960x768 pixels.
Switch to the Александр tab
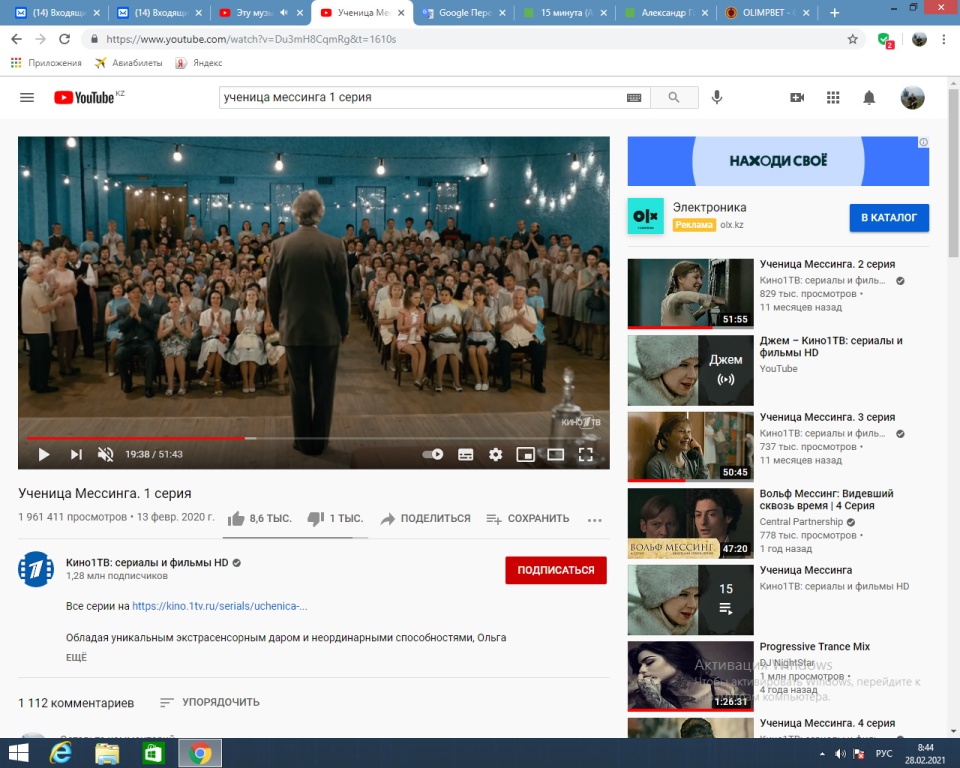666,12
